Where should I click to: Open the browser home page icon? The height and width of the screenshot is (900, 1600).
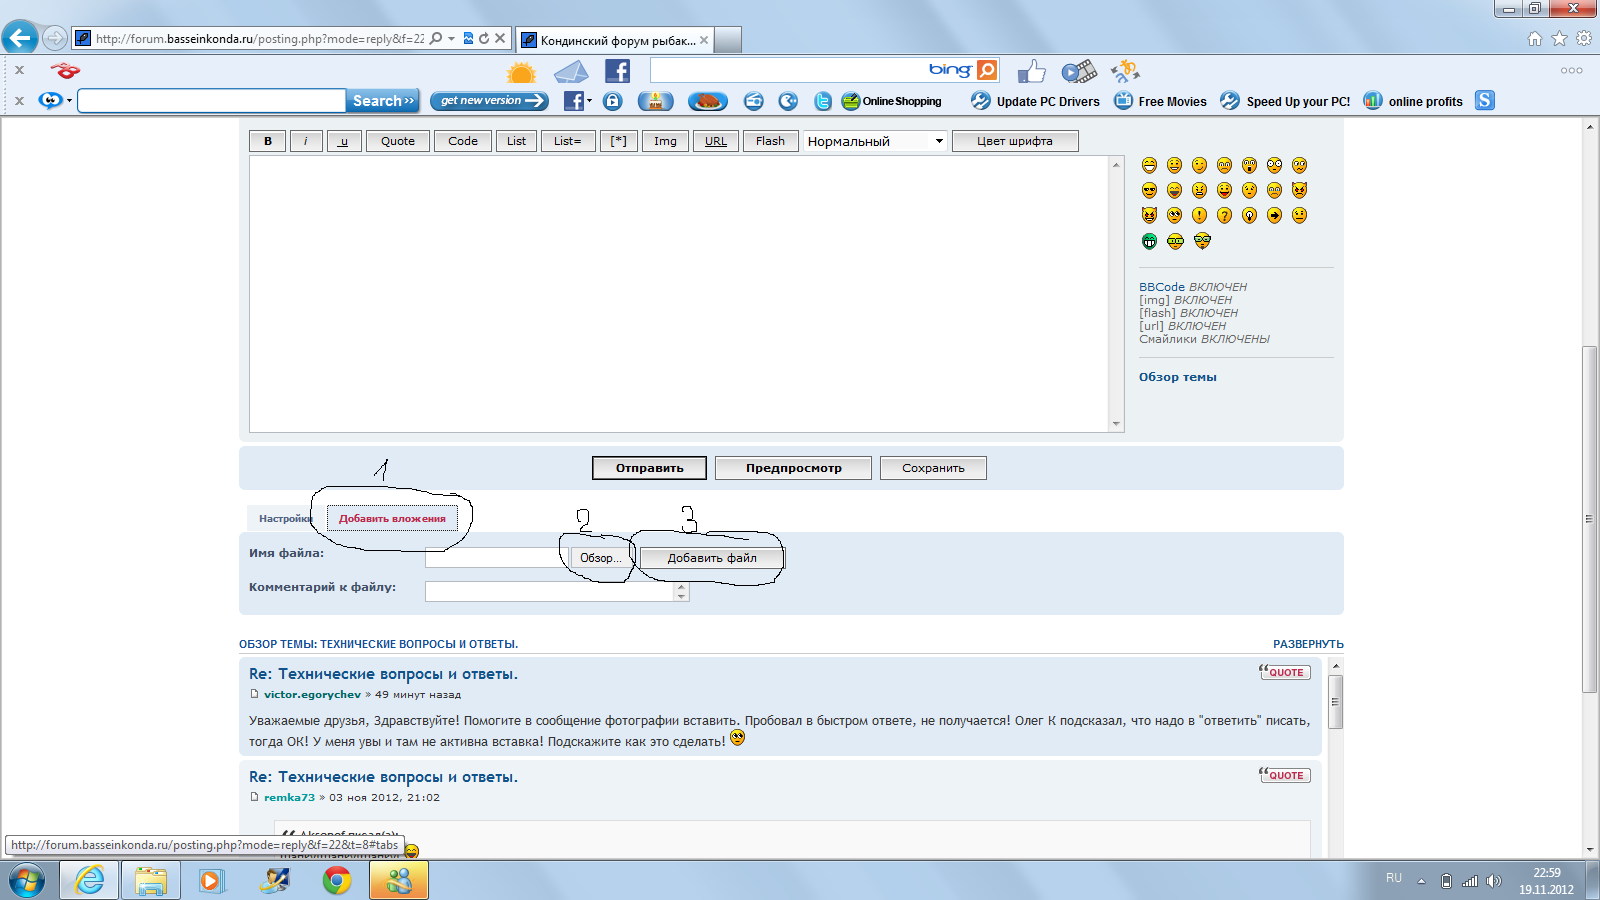(x=1535, y=38)
